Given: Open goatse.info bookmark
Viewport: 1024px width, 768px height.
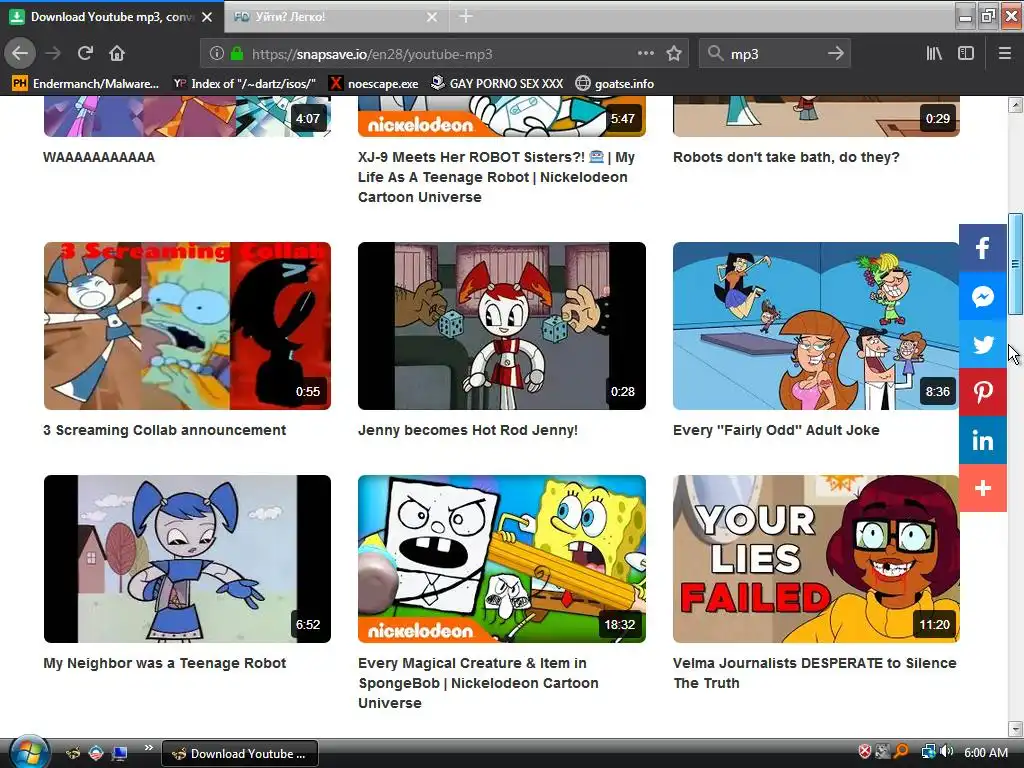Looking at the screenshot, I should tap(615, 84).
